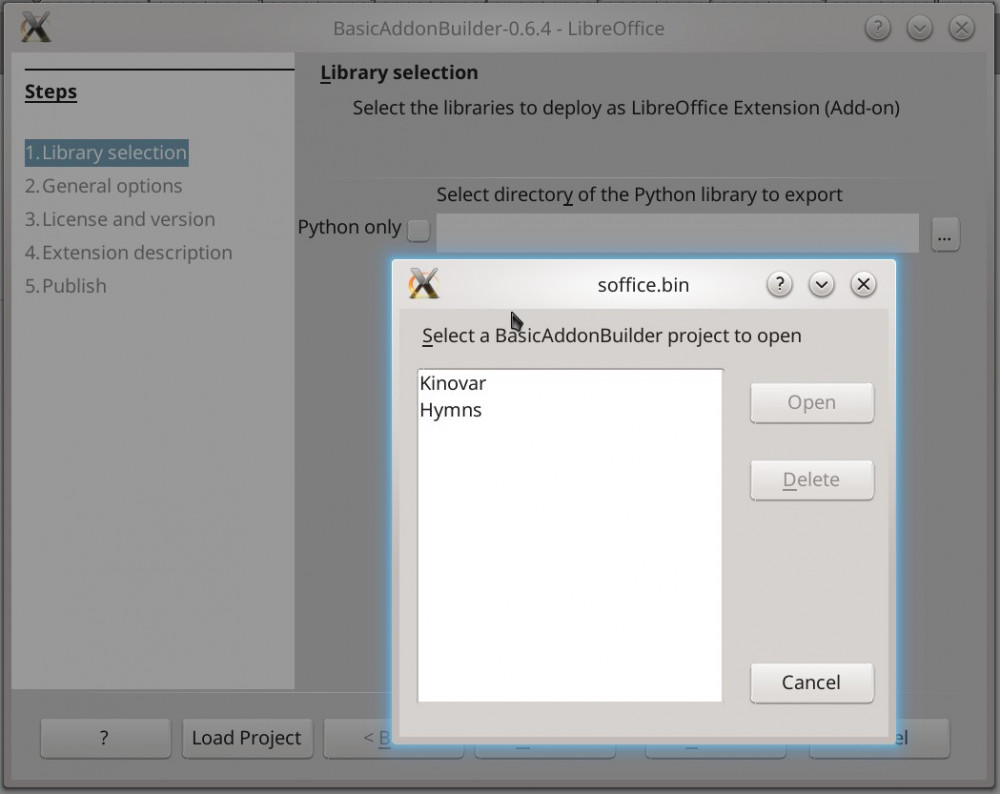This screenshot has width=1000, height=794.
Task: Cancel the project selection dialog
Action: tap(812, 682)
